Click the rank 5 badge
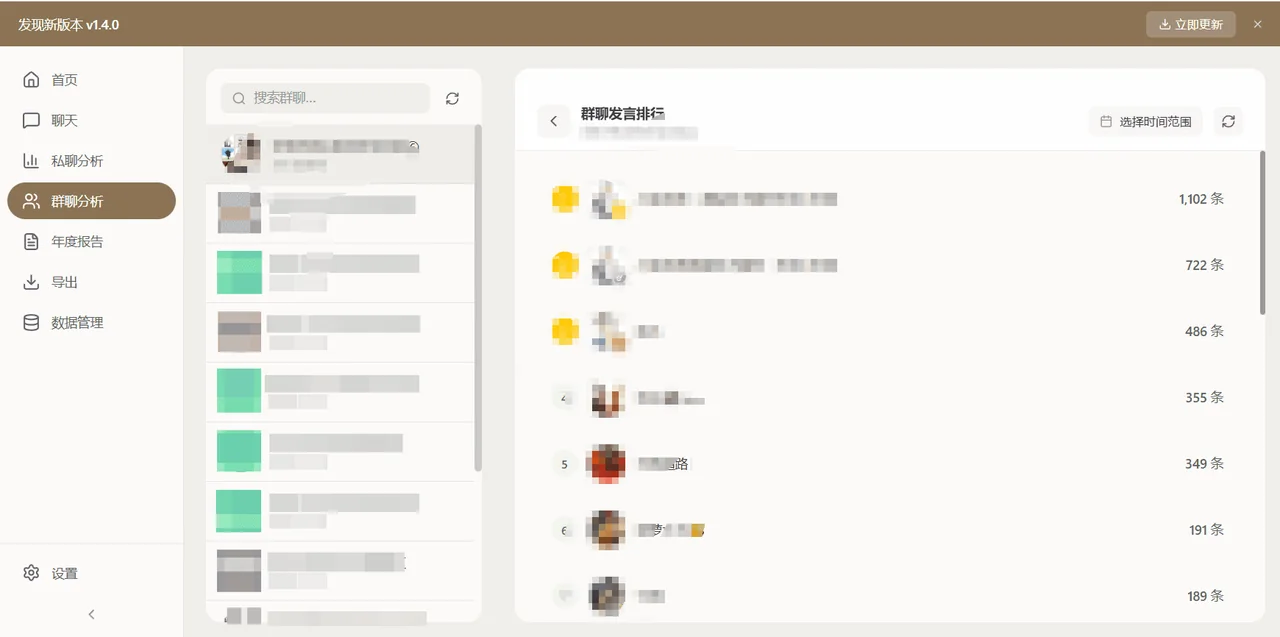 pos(565,464)
